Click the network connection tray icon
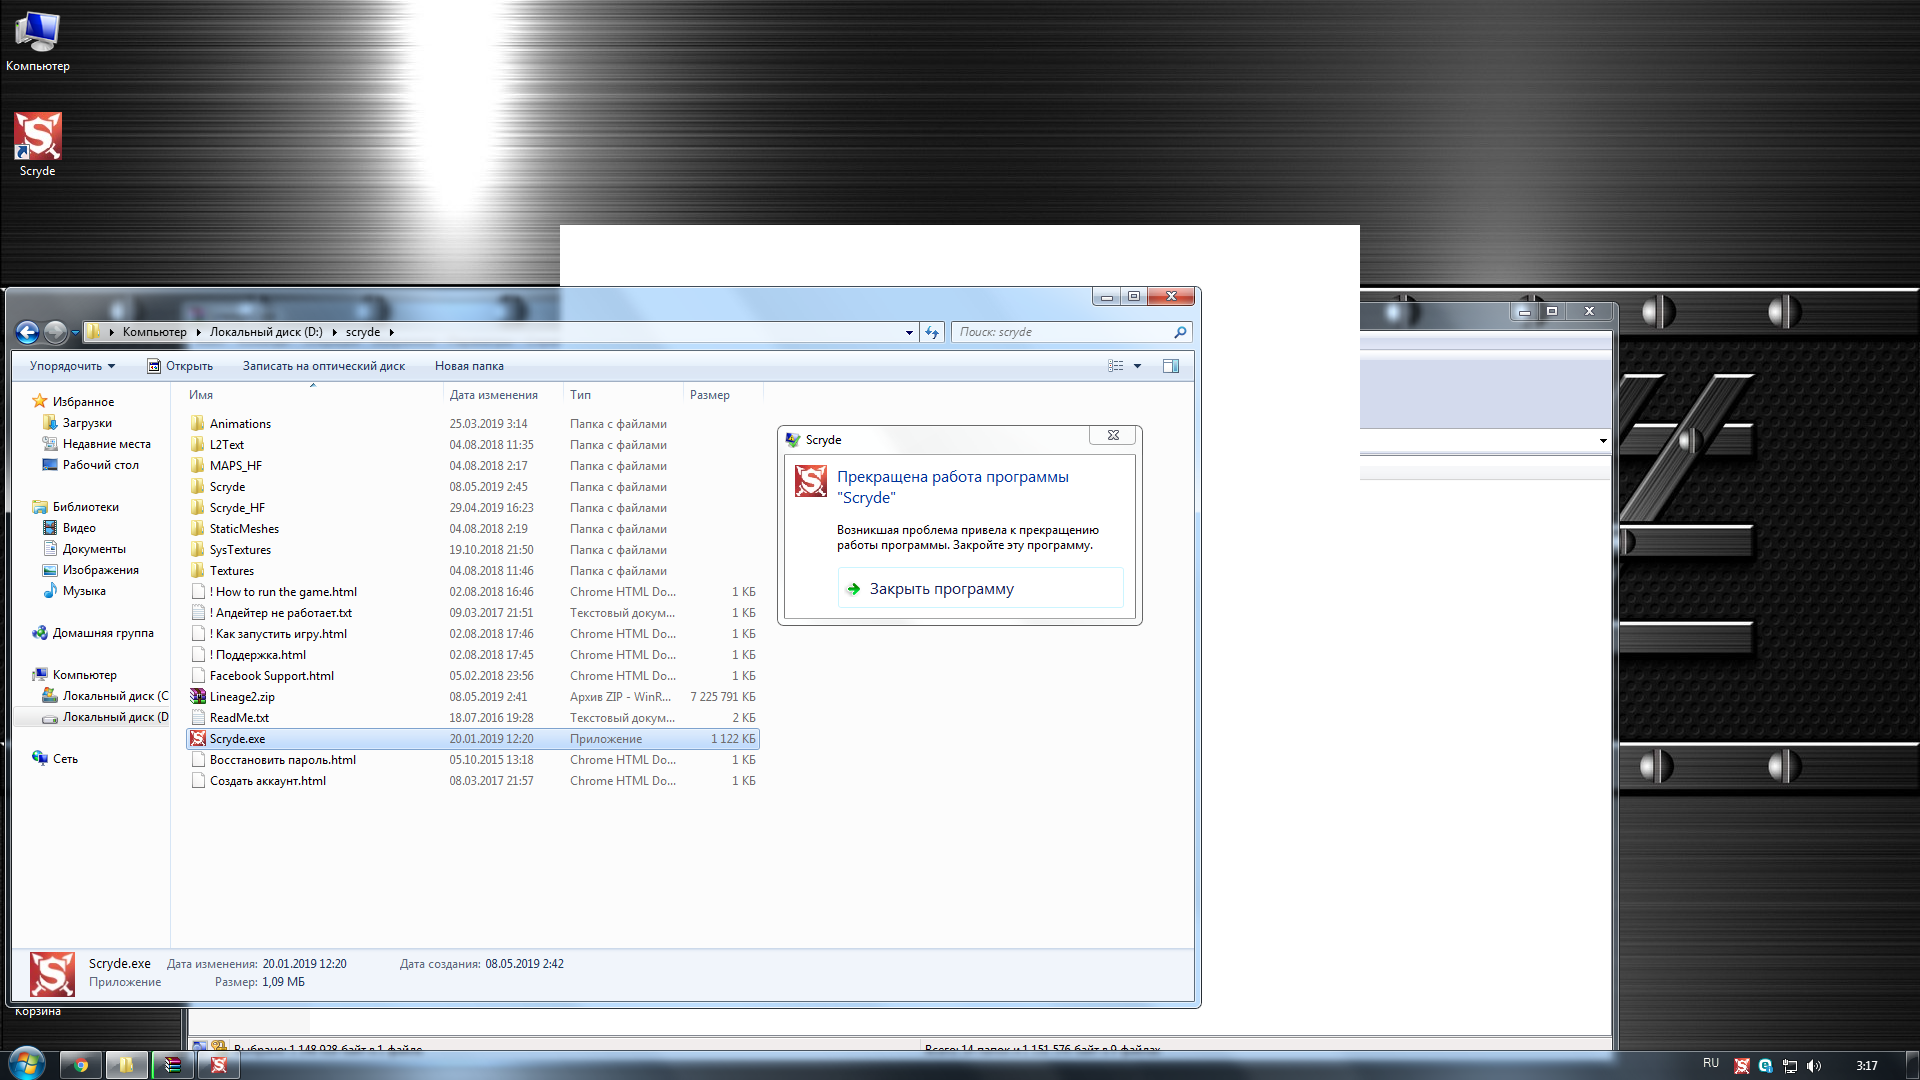This screenshot has width=1920, height=1080. pos(1790,1066)
